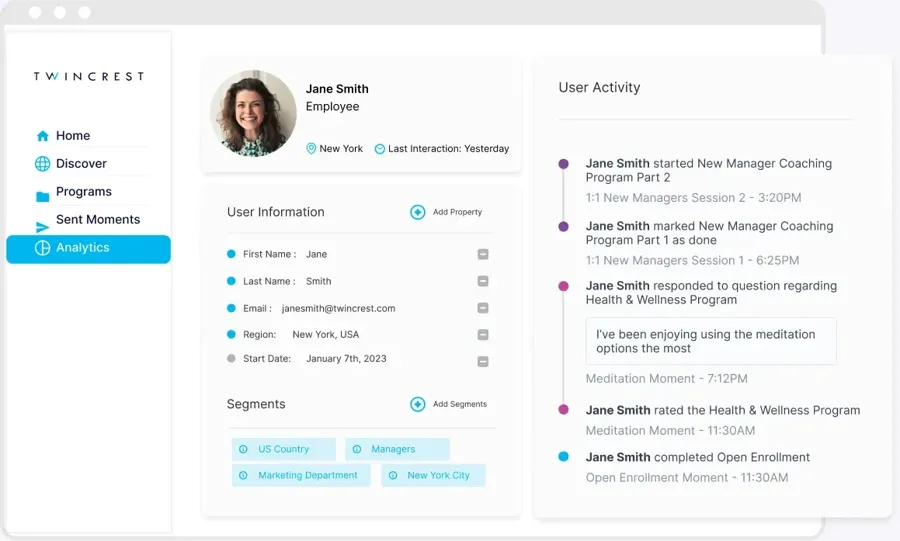Click the info icon on Managers tag
This screenshot has height=541, width=900.
357,449
